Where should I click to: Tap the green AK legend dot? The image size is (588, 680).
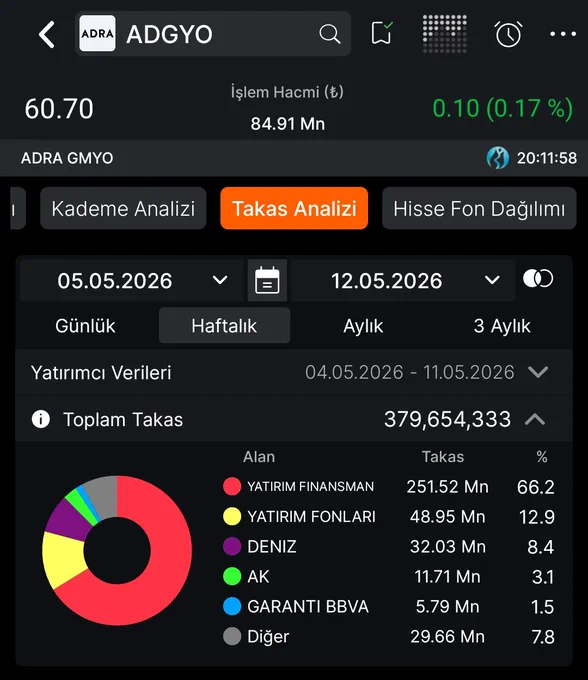click(x=232, y=576)
